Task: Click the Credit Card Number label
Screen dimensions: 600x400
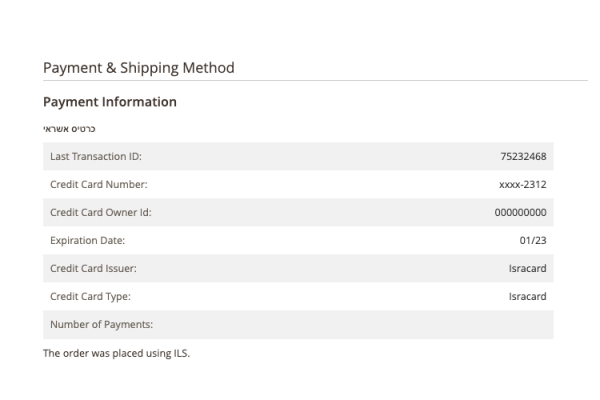Action: (x=98, y=184)
